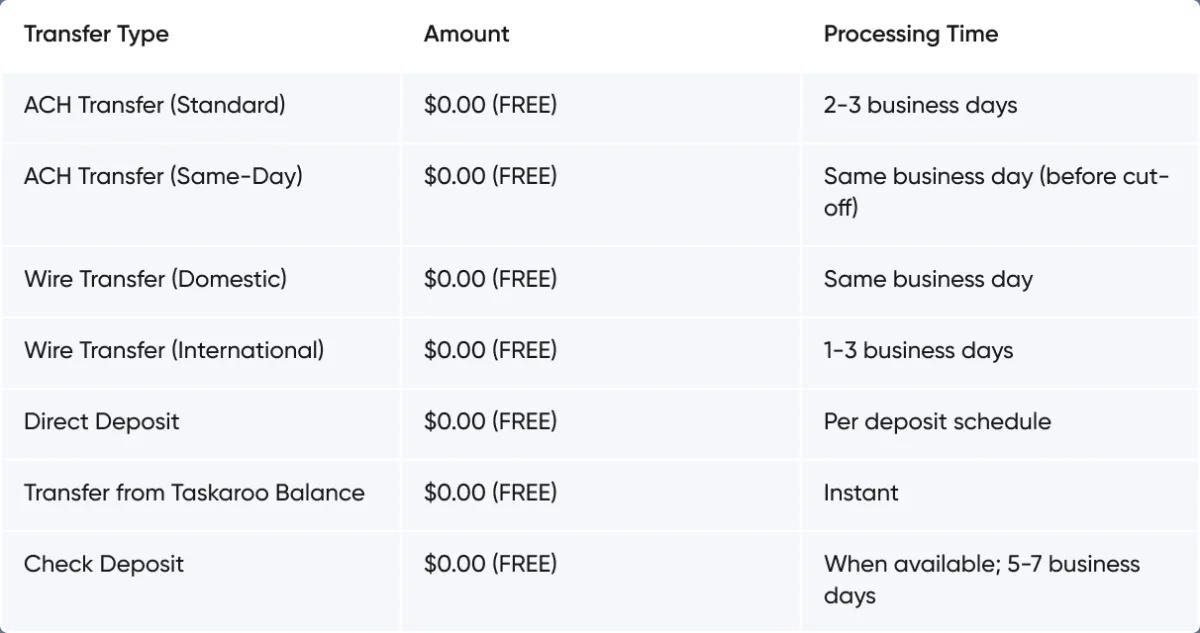Select the Per deposit schedule cell
Image resolution: width=1200 pixels, height=633 pixels.
(937, 421)
